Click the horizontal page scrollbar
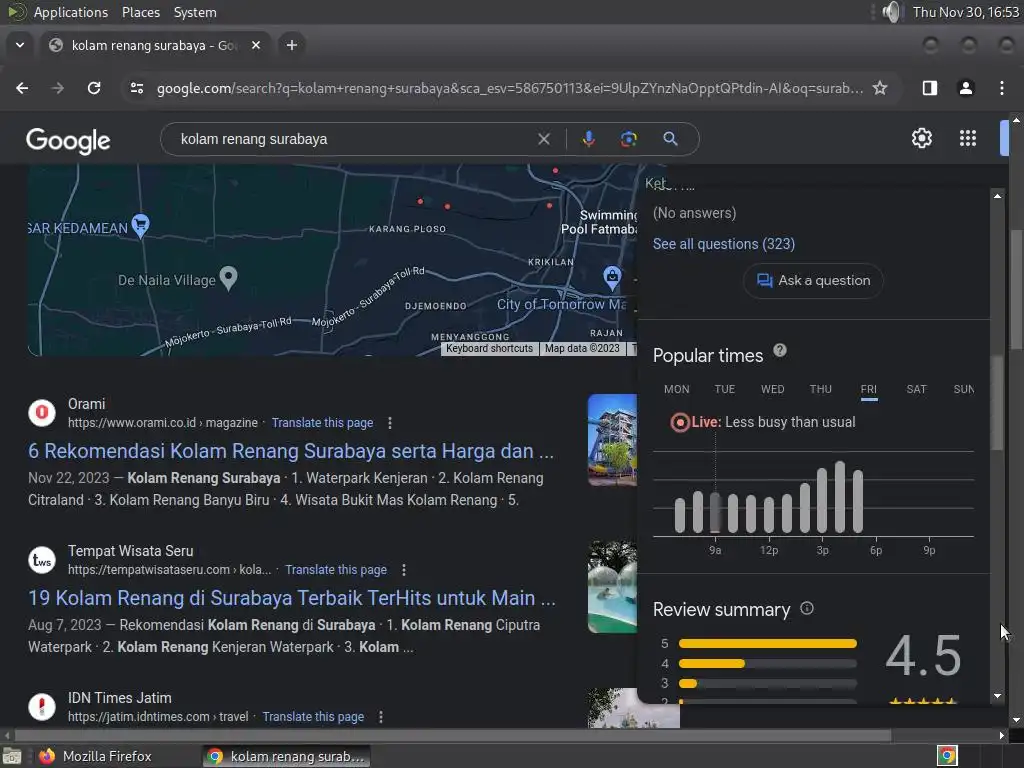This screenshot has width=1024, height=768. point(453,735)
